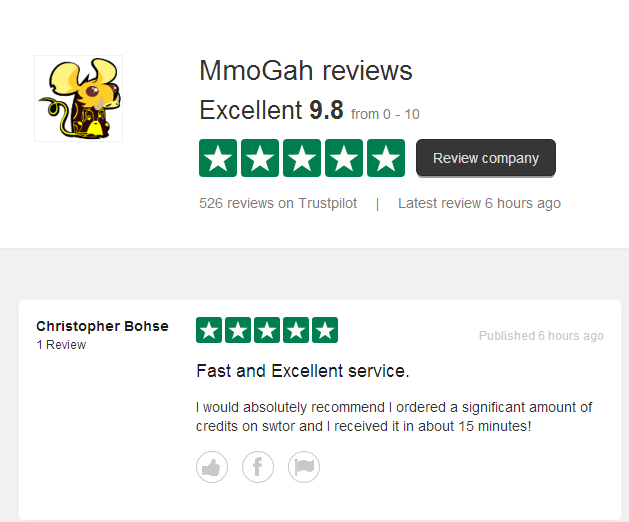Select the third star of company rating
This screenshot has height=522, width=629.
(302, 158)
